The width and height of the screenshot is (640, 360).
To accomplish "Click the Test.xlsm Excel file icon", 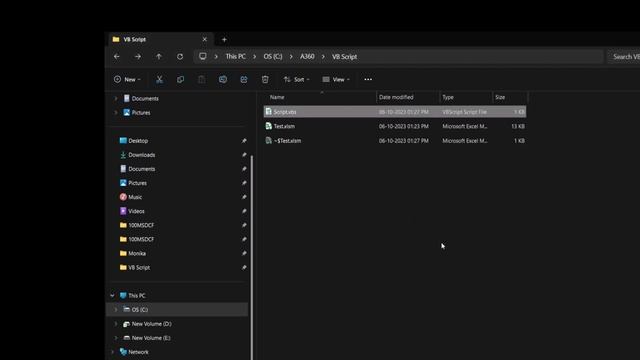I will [268, 126].
